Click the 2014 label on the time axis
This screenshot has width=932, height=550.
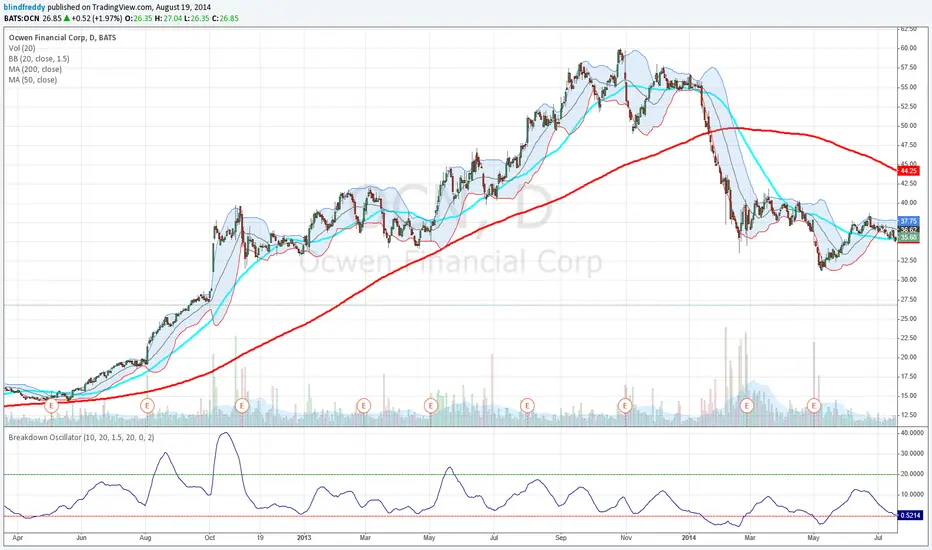point(688,538)
